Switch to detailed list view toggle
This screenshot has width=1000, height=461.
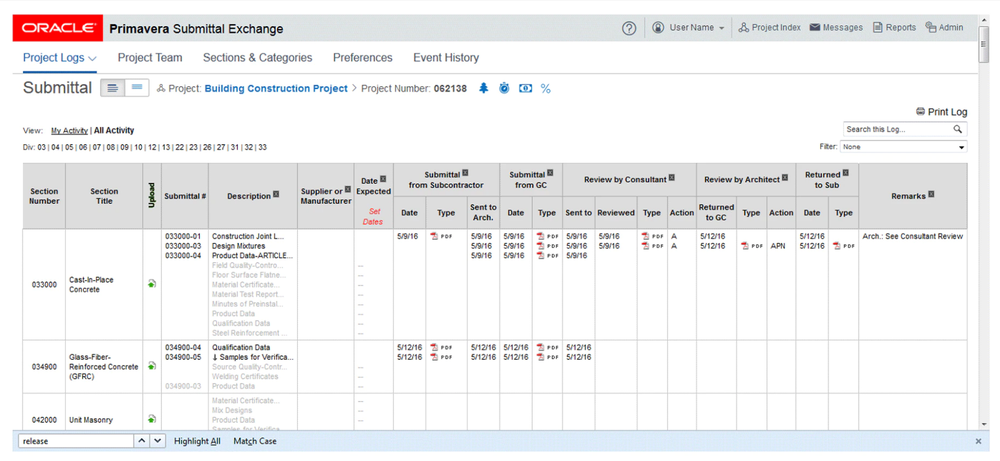[113, 89]
